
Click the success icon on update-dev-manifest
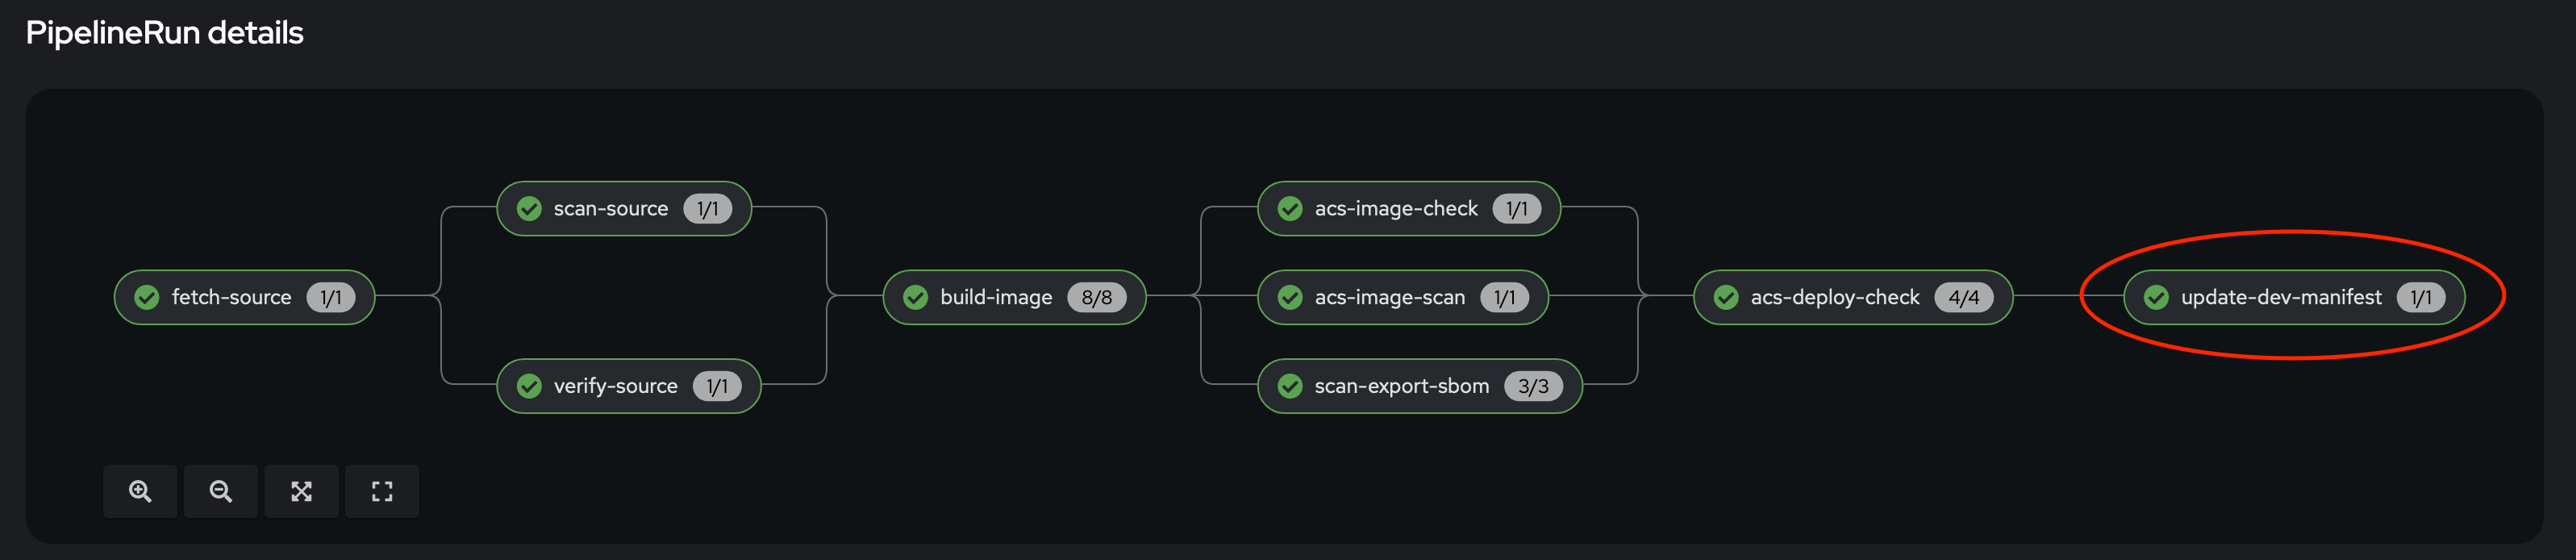pyautogui.click(x=2157, y=297)
